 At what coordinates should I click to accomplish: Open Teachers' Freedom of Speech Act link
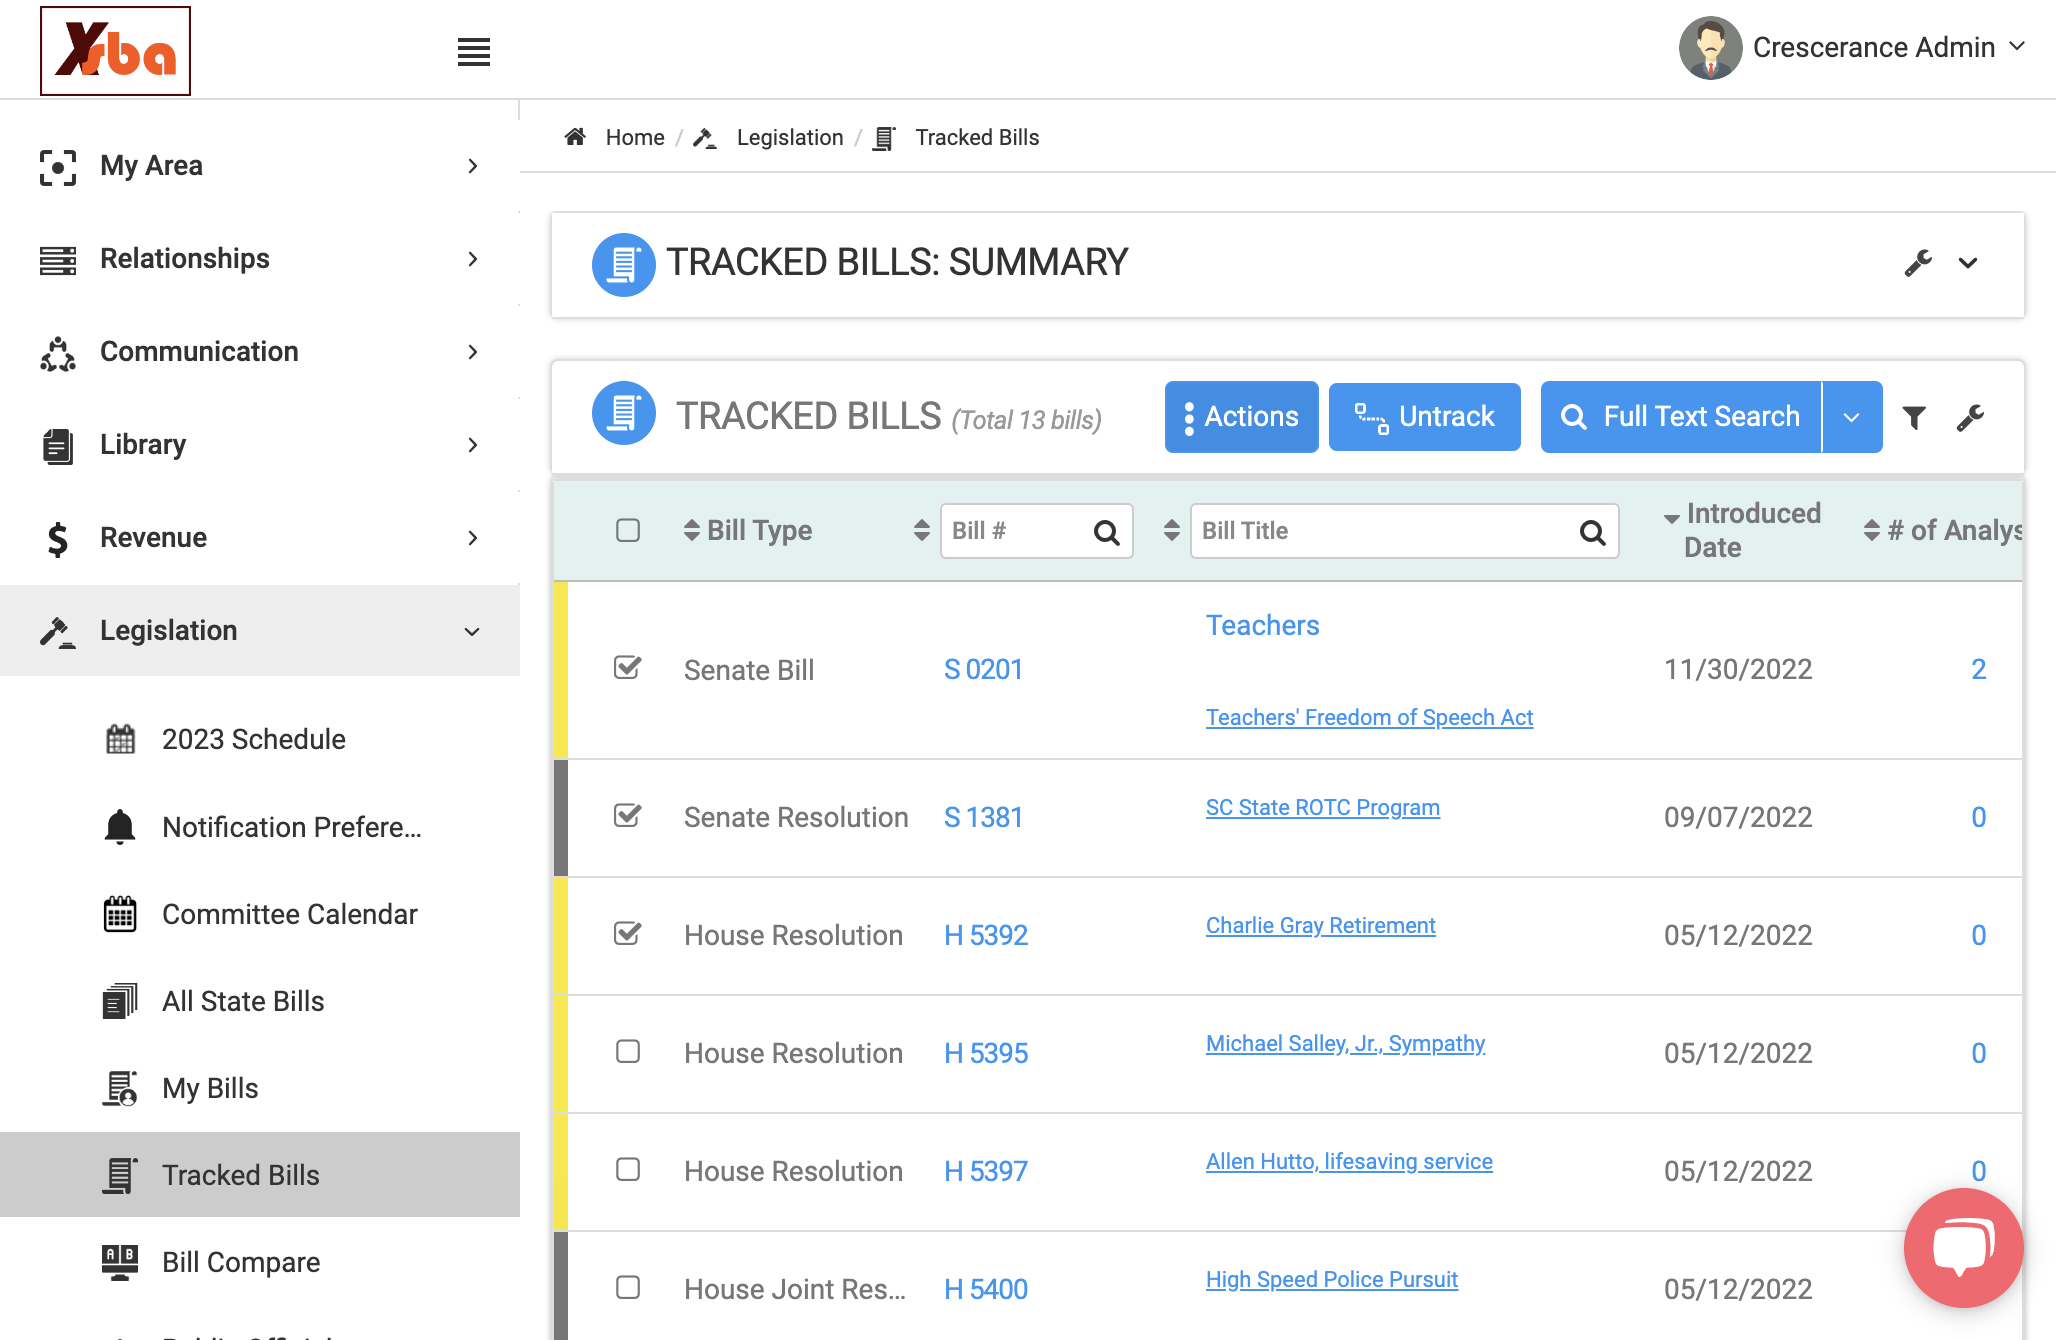1369,717
